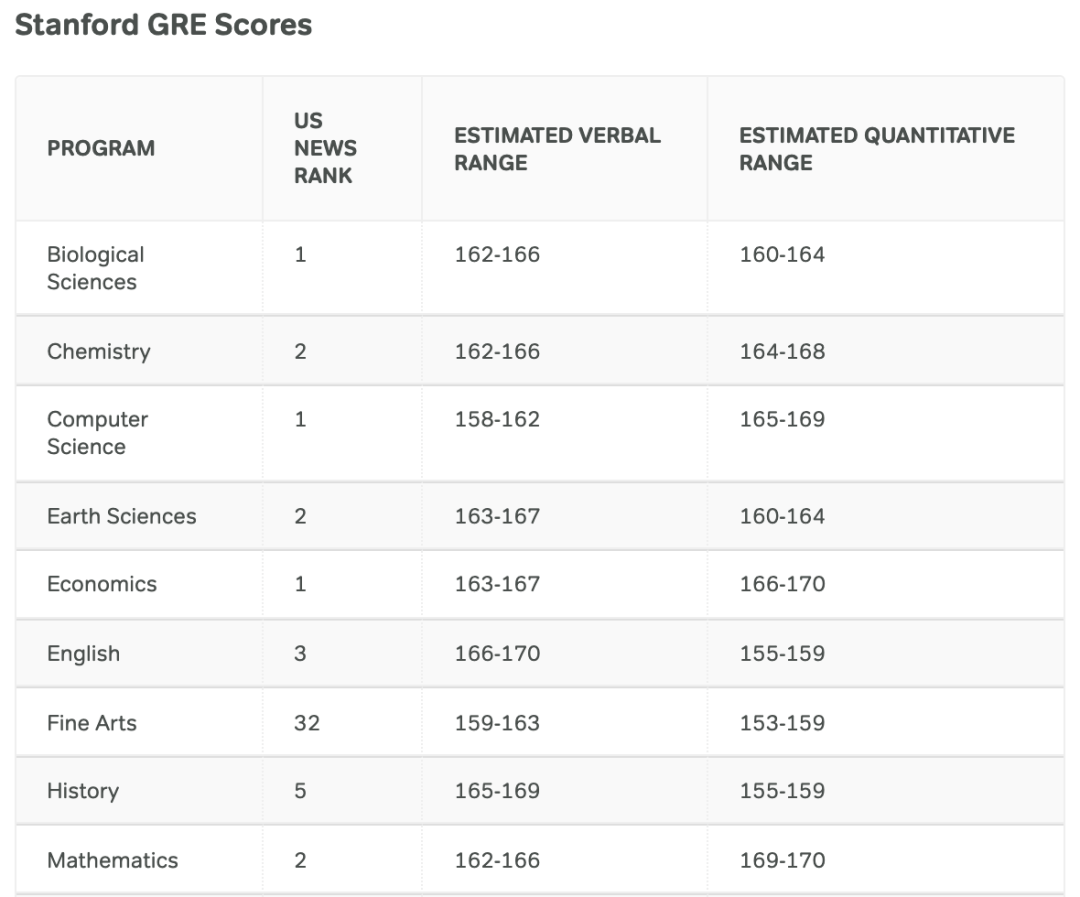Screen dimensions: 1080x897
Task: Select the US NEWS RANK column header
Action: click(325, 148)
